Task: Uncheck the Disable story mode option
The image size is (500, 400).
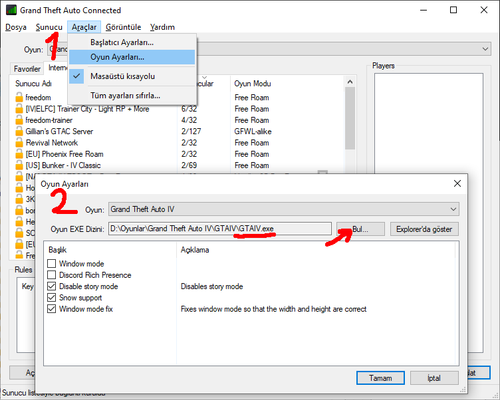Action: tap(51, 286)
